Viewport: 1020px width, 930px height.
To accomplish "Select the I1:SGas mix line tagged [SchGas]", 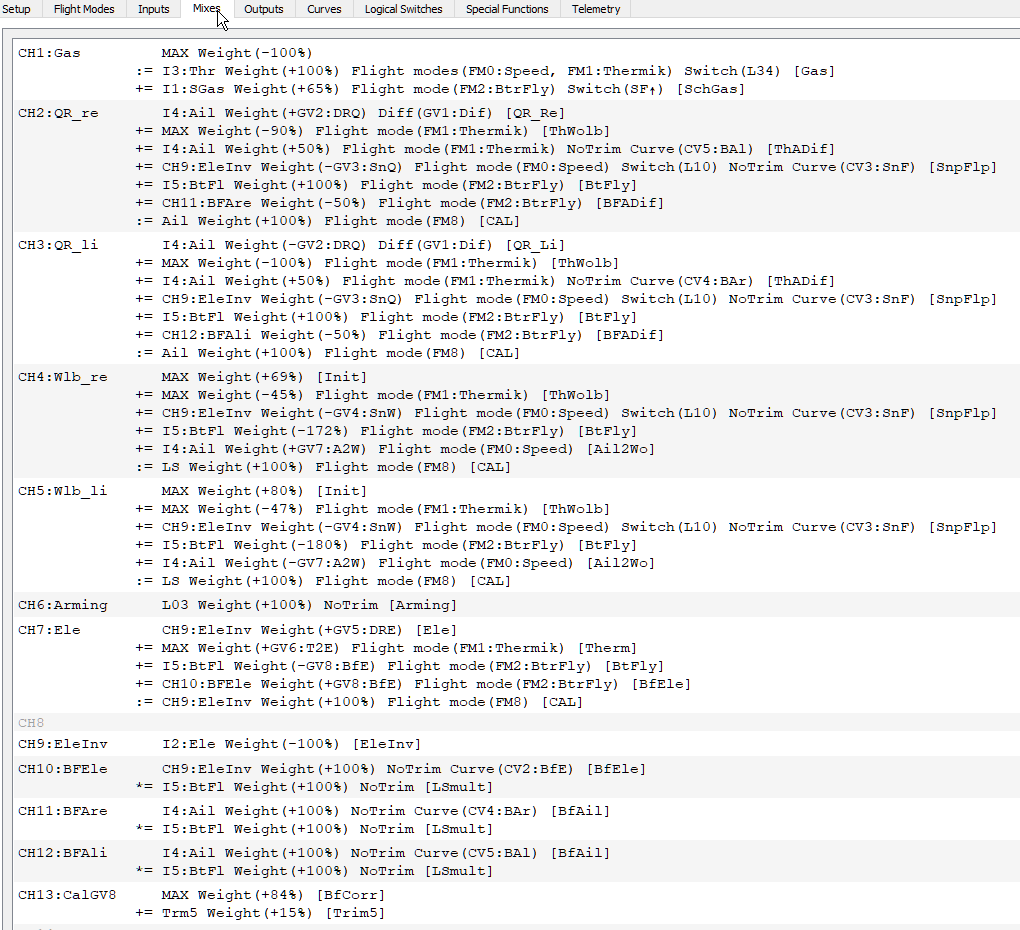I will tap(440, 89).
